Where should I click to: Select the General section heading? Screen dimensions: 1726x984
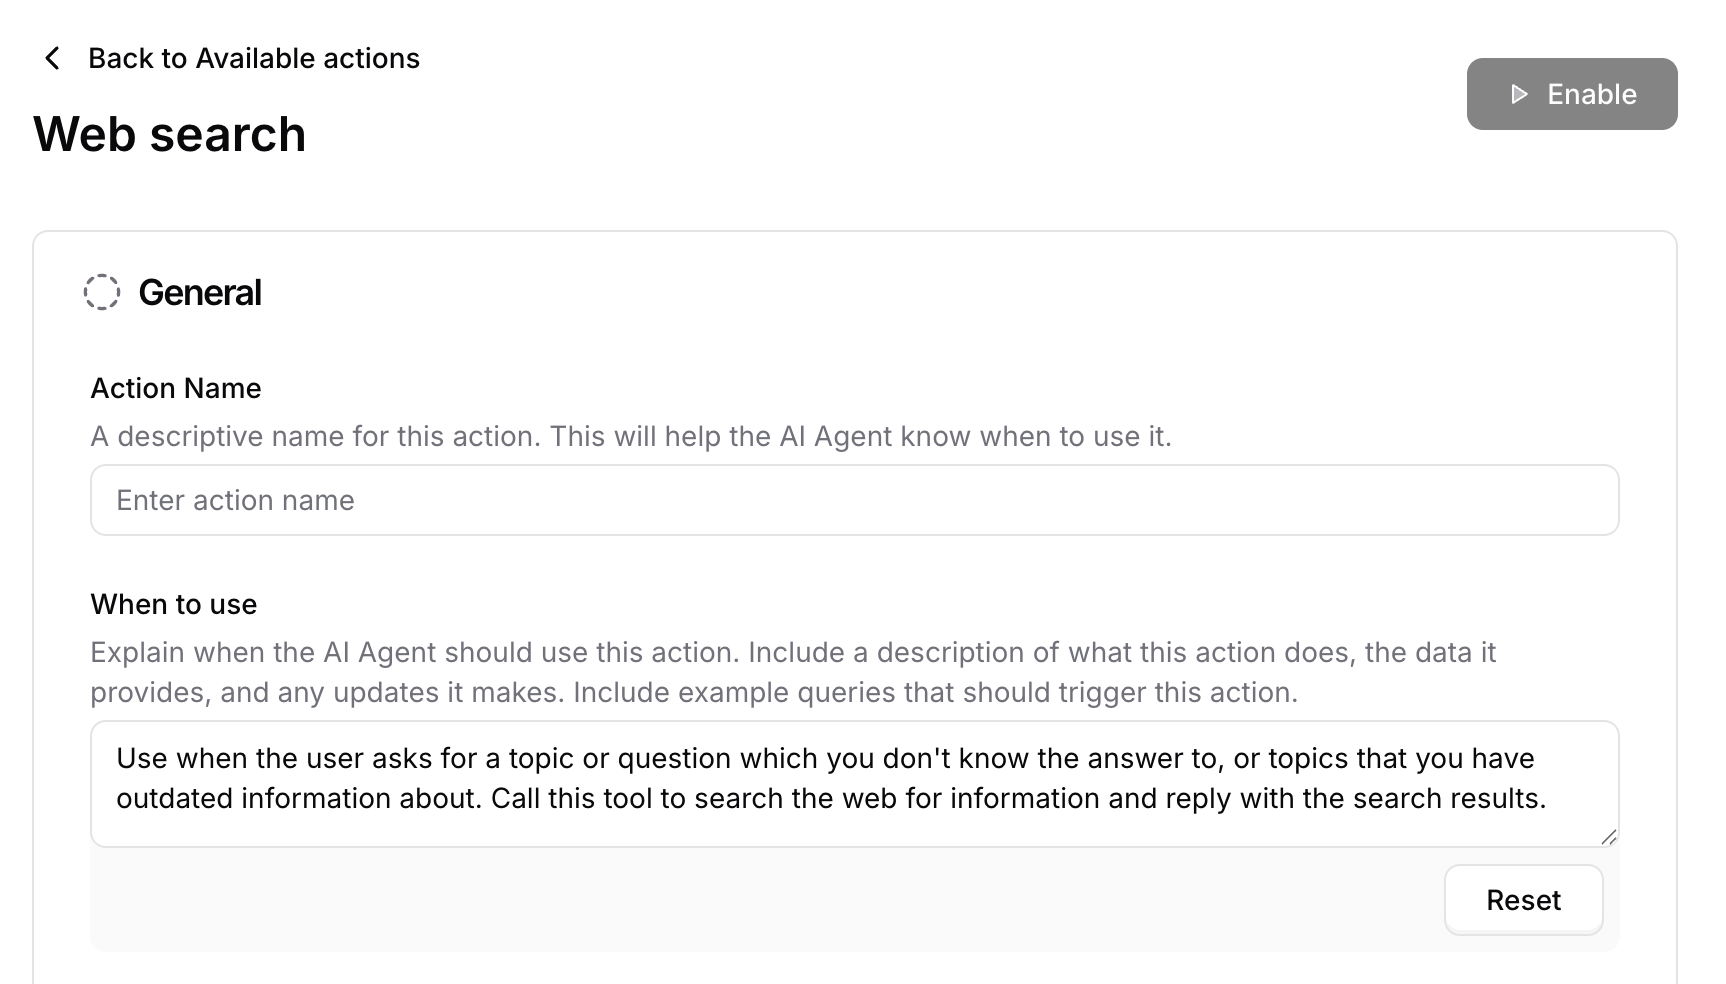click(200, 292)
